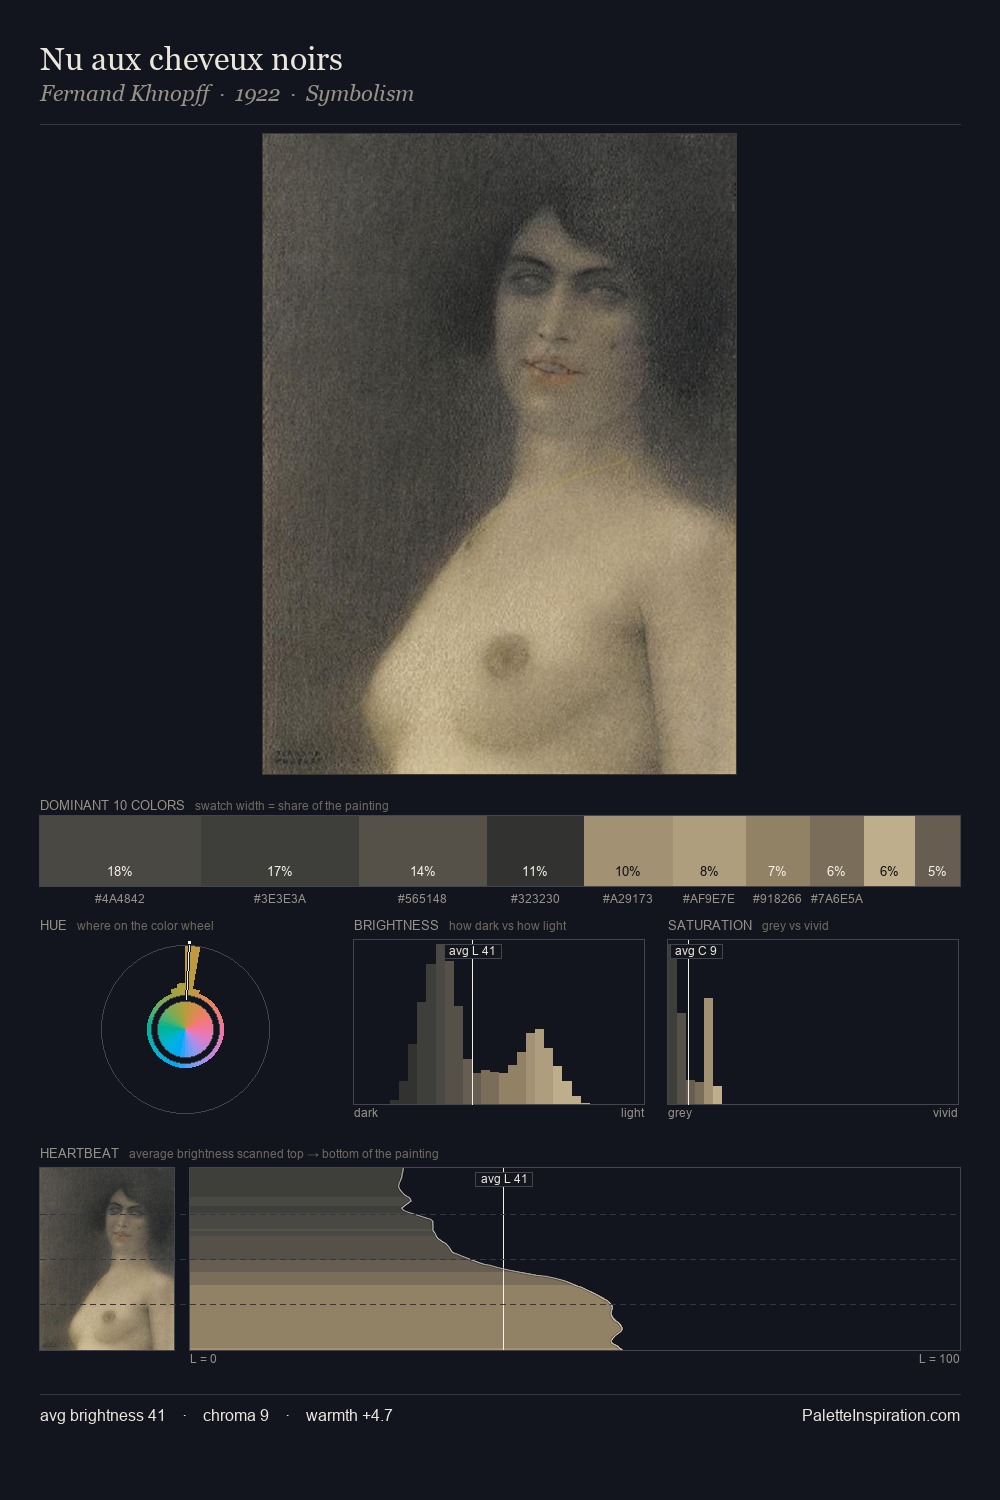Click the brightness histogram chart
This screenshot has height=1500, width=1000.
[x=499, y=1022]
